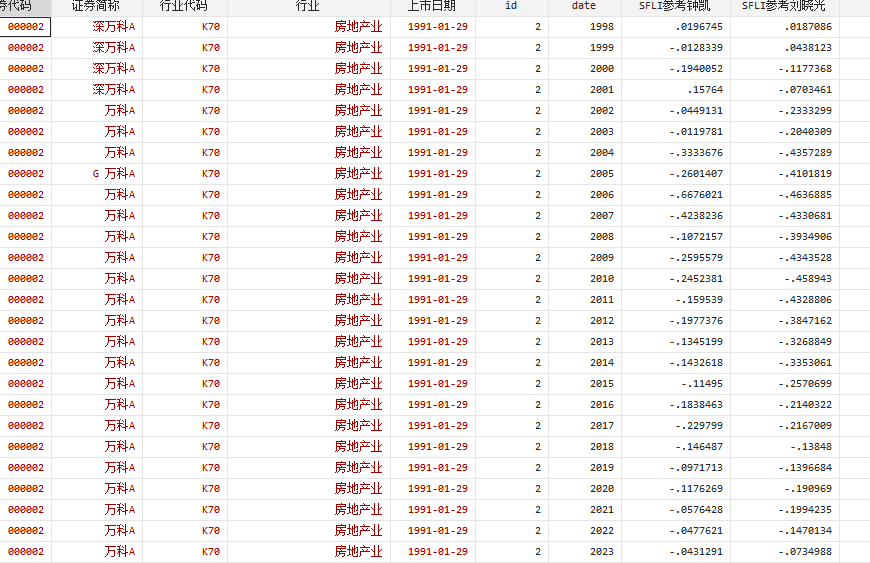Select the id column header
This screenshot has width=870, height=563.
511,6
